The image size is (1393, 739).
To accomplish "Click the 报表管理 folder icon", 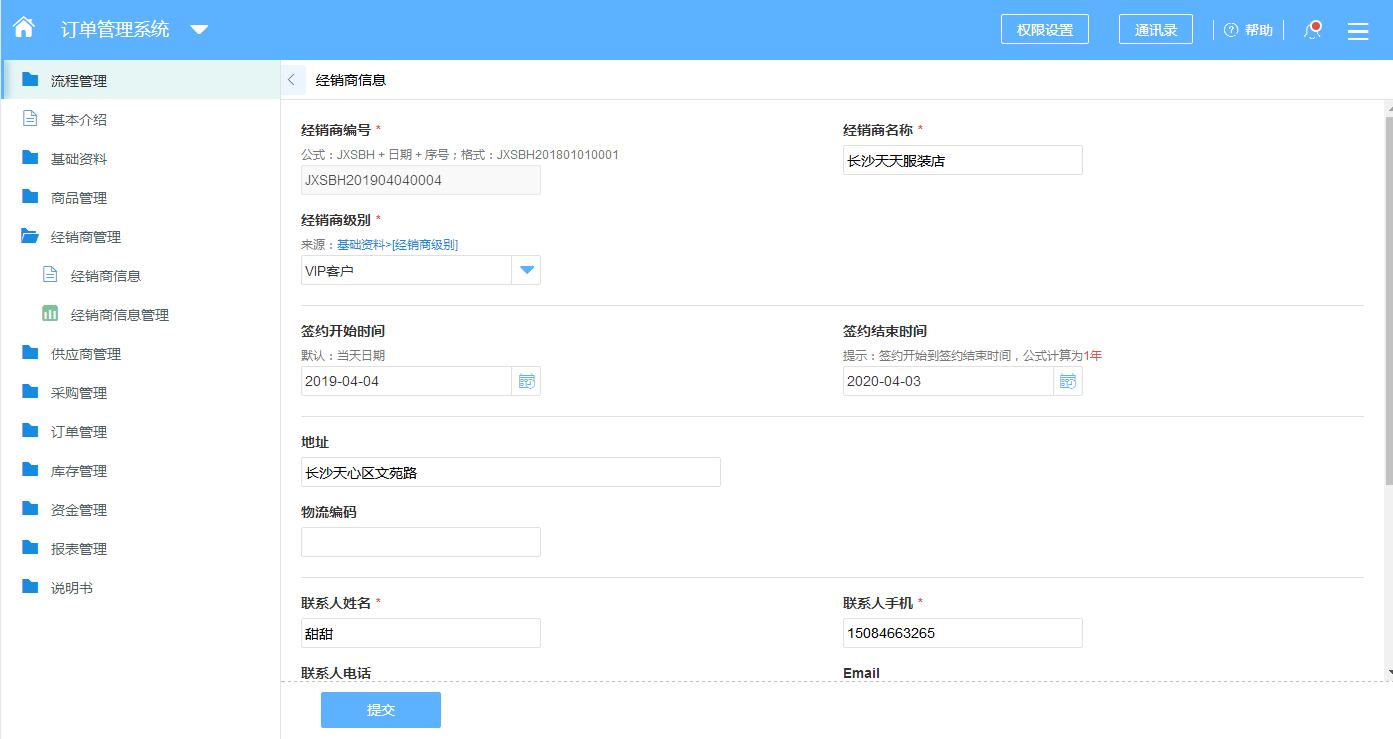I will 30,548.
